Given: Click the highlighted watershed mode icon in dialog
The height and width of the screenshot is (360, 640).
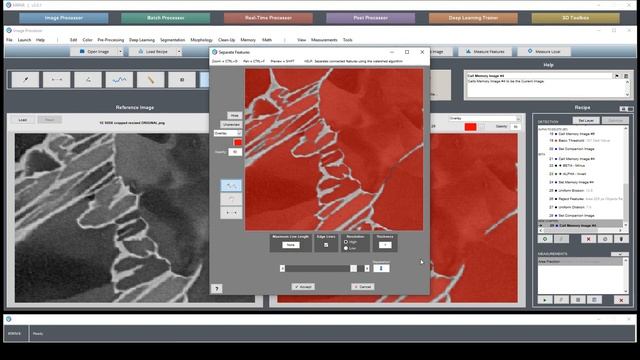Looking at the screenshot, I should 231,186.
